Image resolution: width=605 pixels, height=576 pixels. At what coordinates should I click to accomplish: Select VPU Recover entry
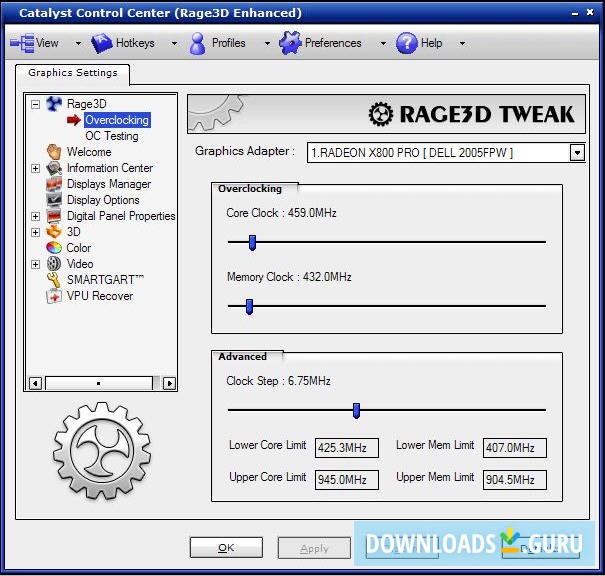tap(100, 296)
